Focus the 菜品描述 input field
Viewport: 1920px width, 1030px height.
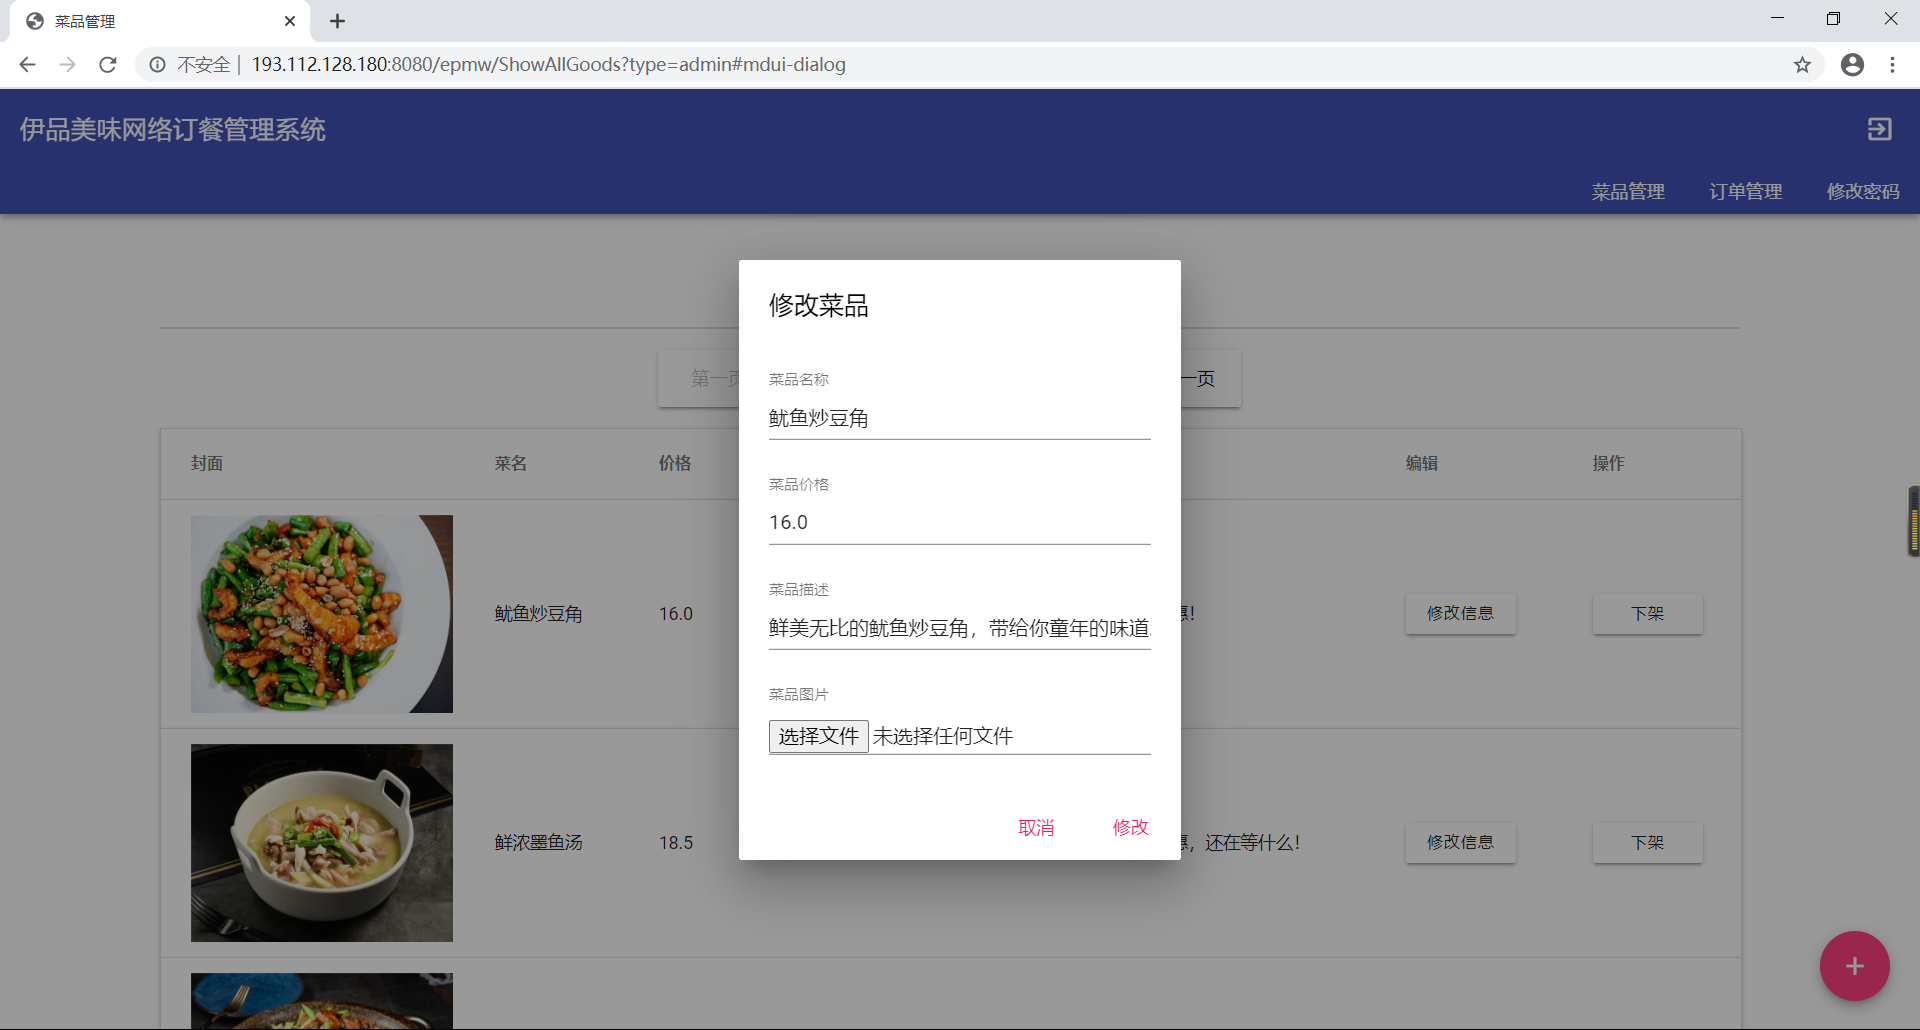pos(959,628)
